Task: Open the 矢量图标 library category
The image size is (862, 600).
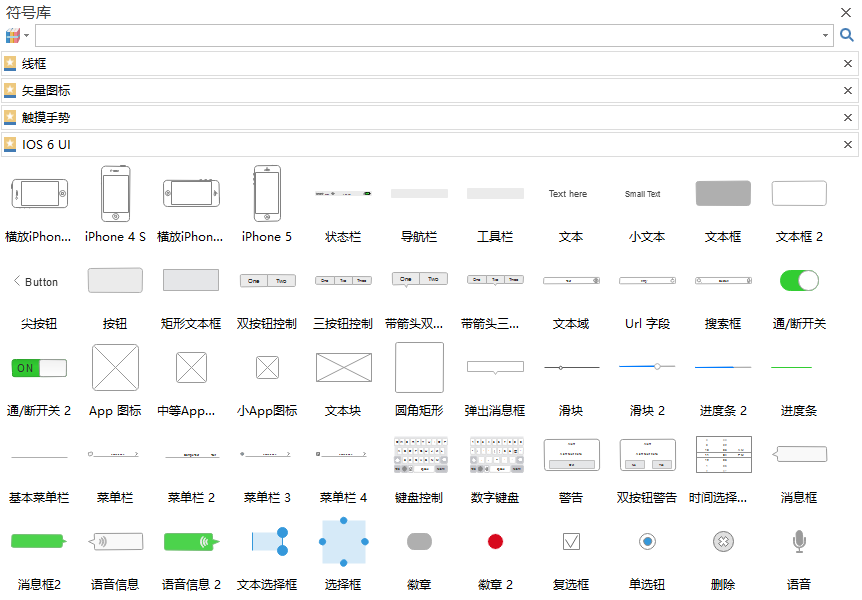Action: (x=46, y=90)
